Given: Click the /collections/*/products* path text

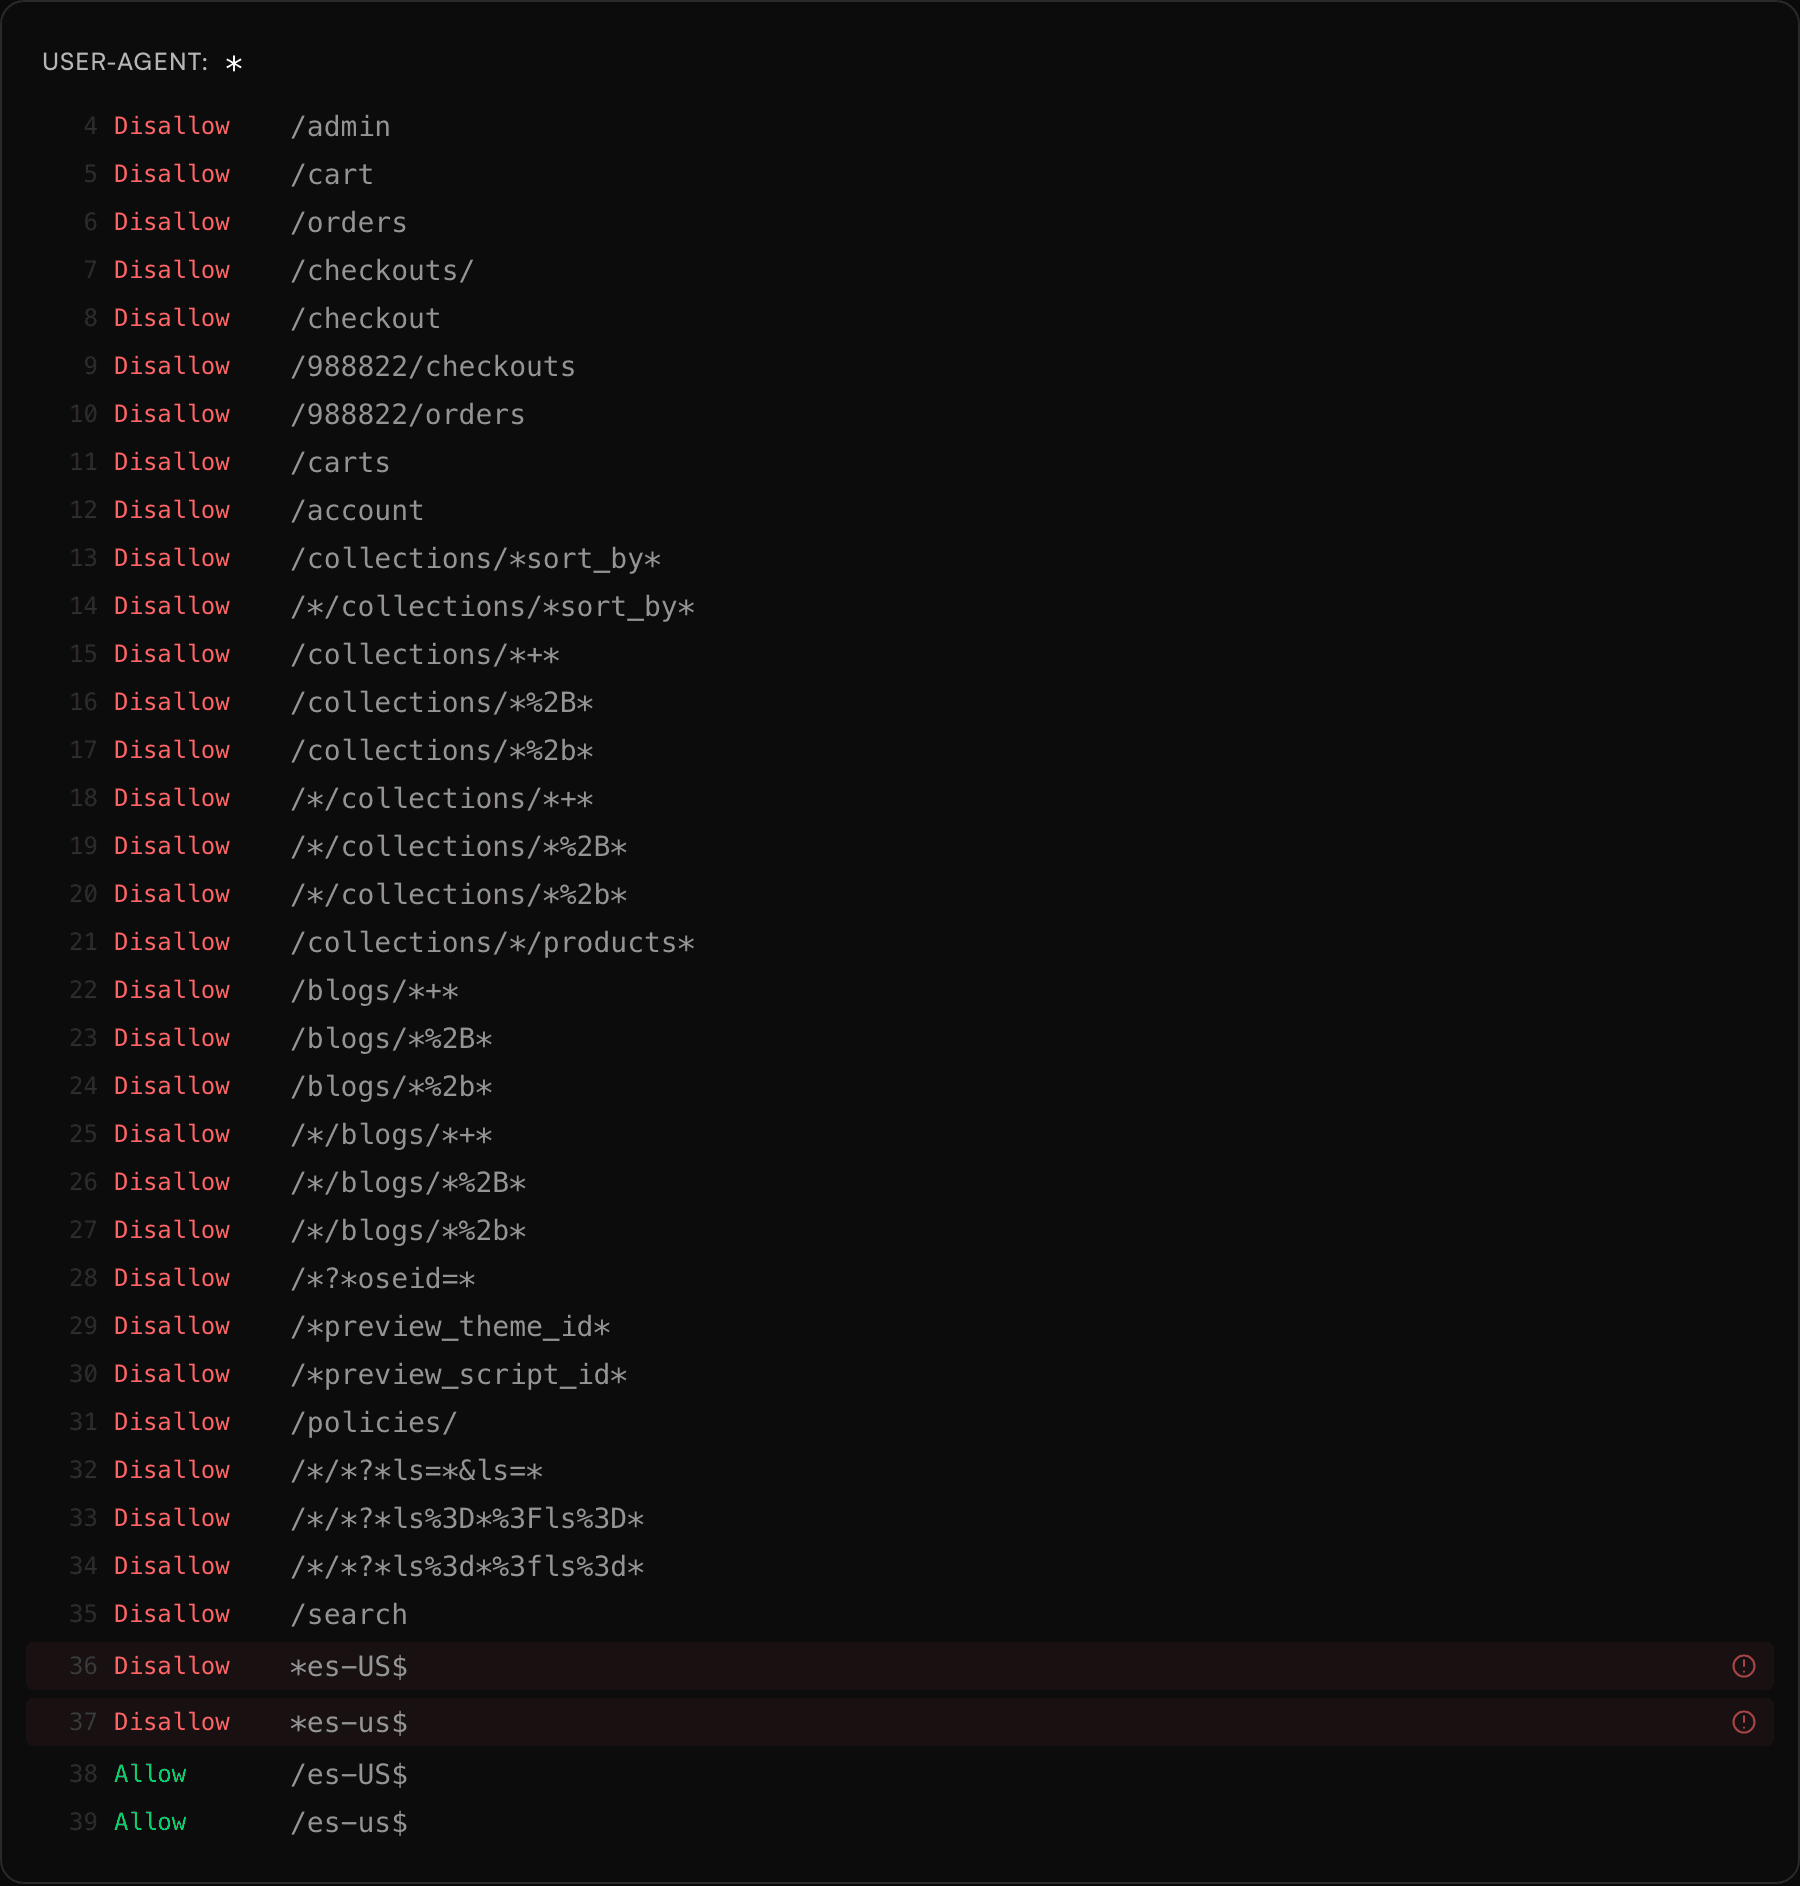Looking at the screenshot, I should pos(492,942).
